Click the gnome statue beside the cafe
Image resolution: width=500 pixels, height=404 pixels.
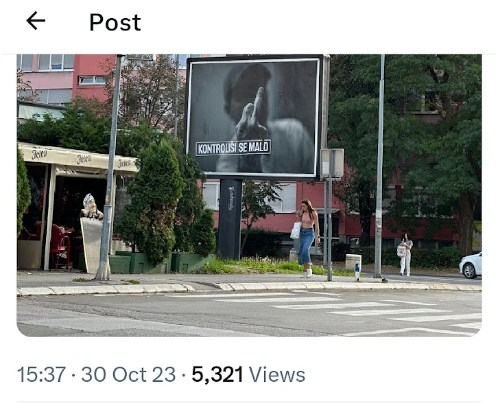point(91,207)
